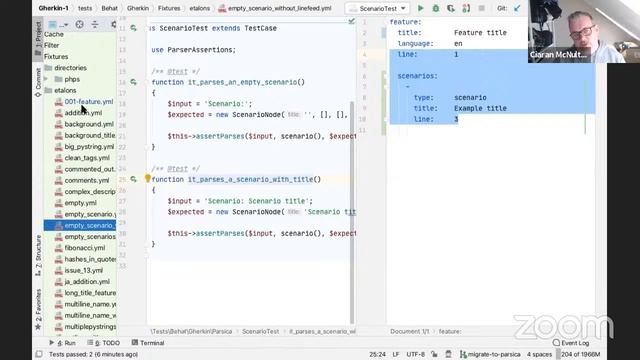Open the Run tool window
The width and height of the screenshot is (640, 360).
click(62, 343)
